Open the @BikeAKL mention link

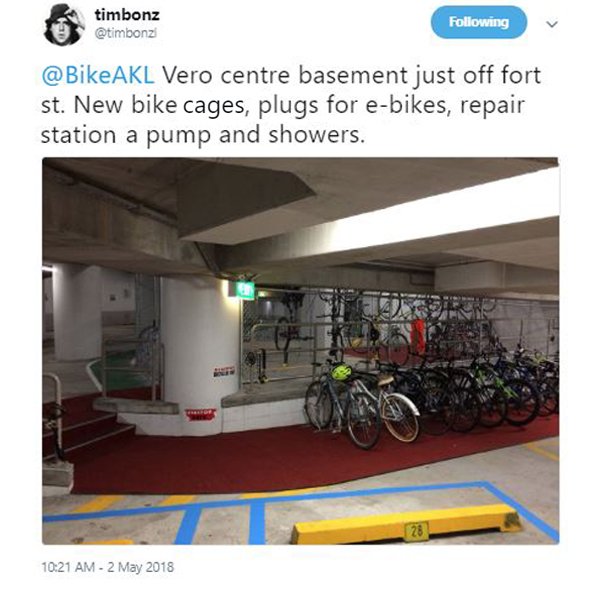coord(98,75)
